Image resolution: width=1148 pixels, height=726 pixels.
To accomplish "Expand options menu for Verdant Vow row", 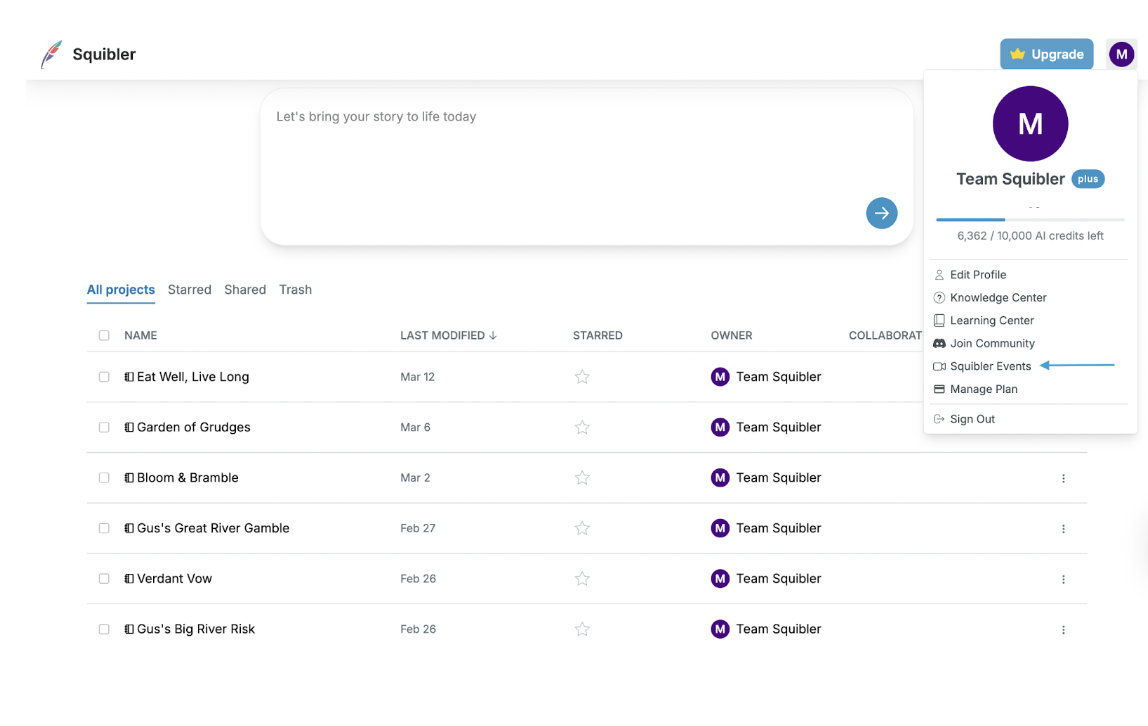I will (1063, 579).
